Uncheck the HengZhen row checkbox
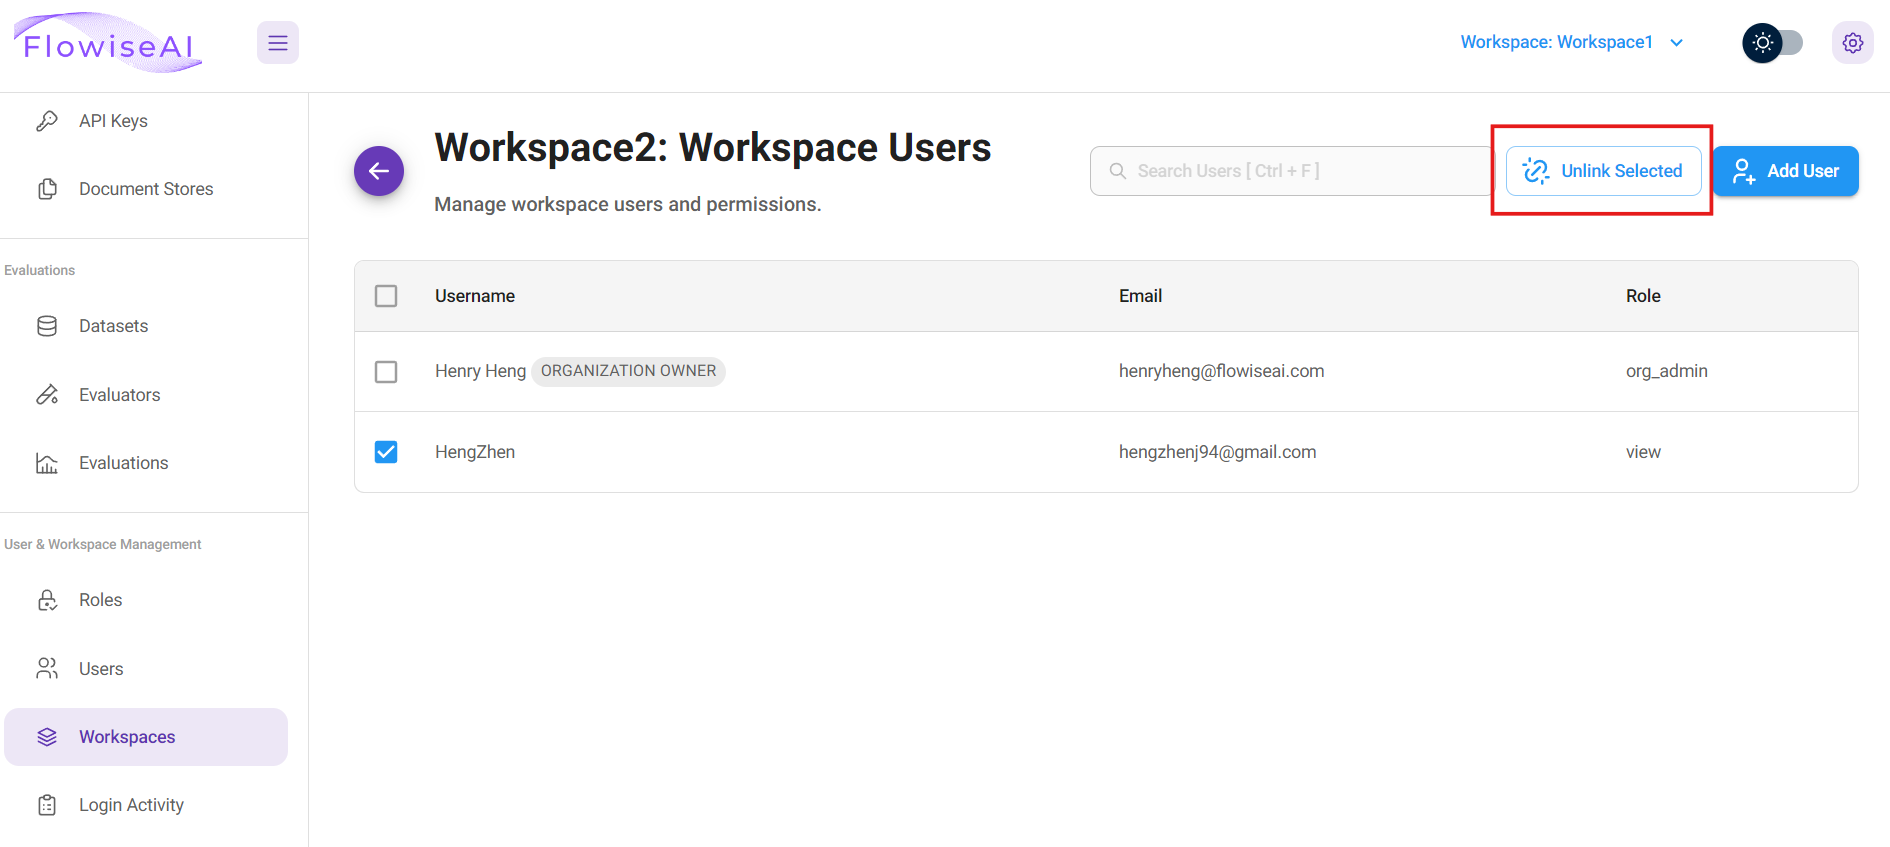The height and width of the screenshot is (847, 1890). 386,452
